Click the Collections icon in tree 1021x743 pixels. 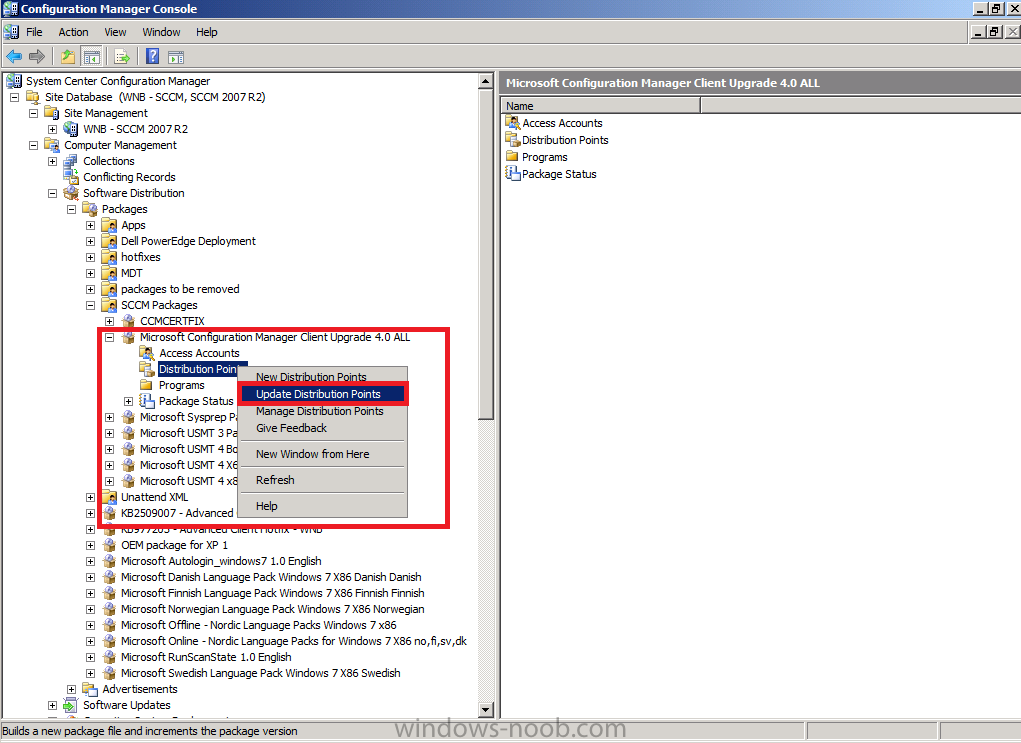click(x=71, y=161)
